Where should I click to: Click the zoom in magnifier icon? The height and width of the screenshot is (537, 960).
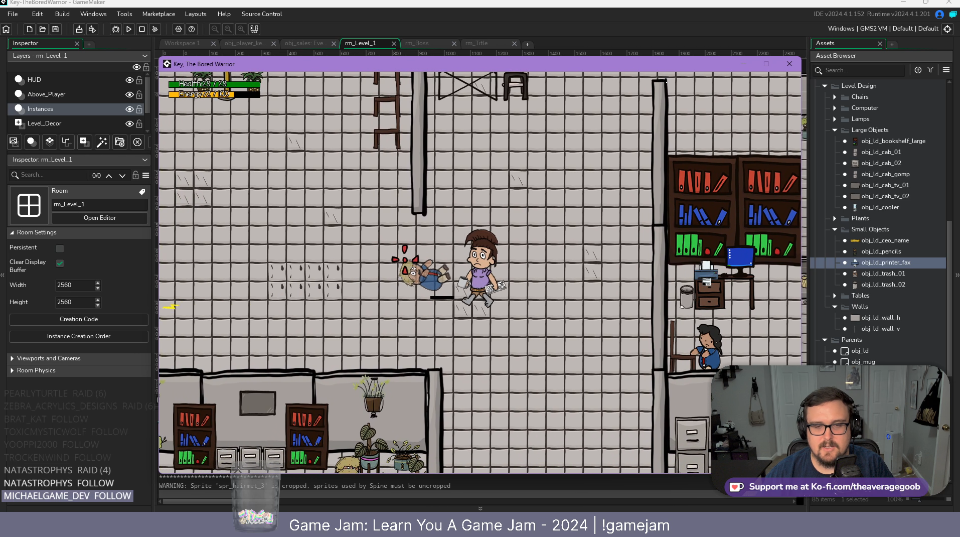(241, 29)
